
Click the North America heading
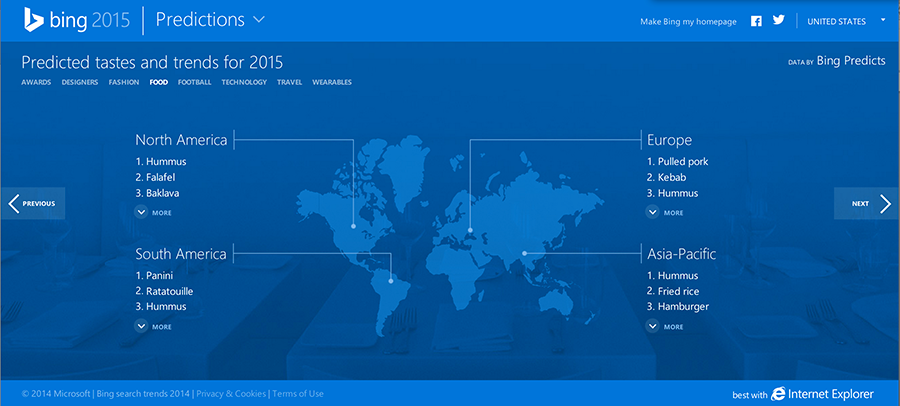click(181, 140)
